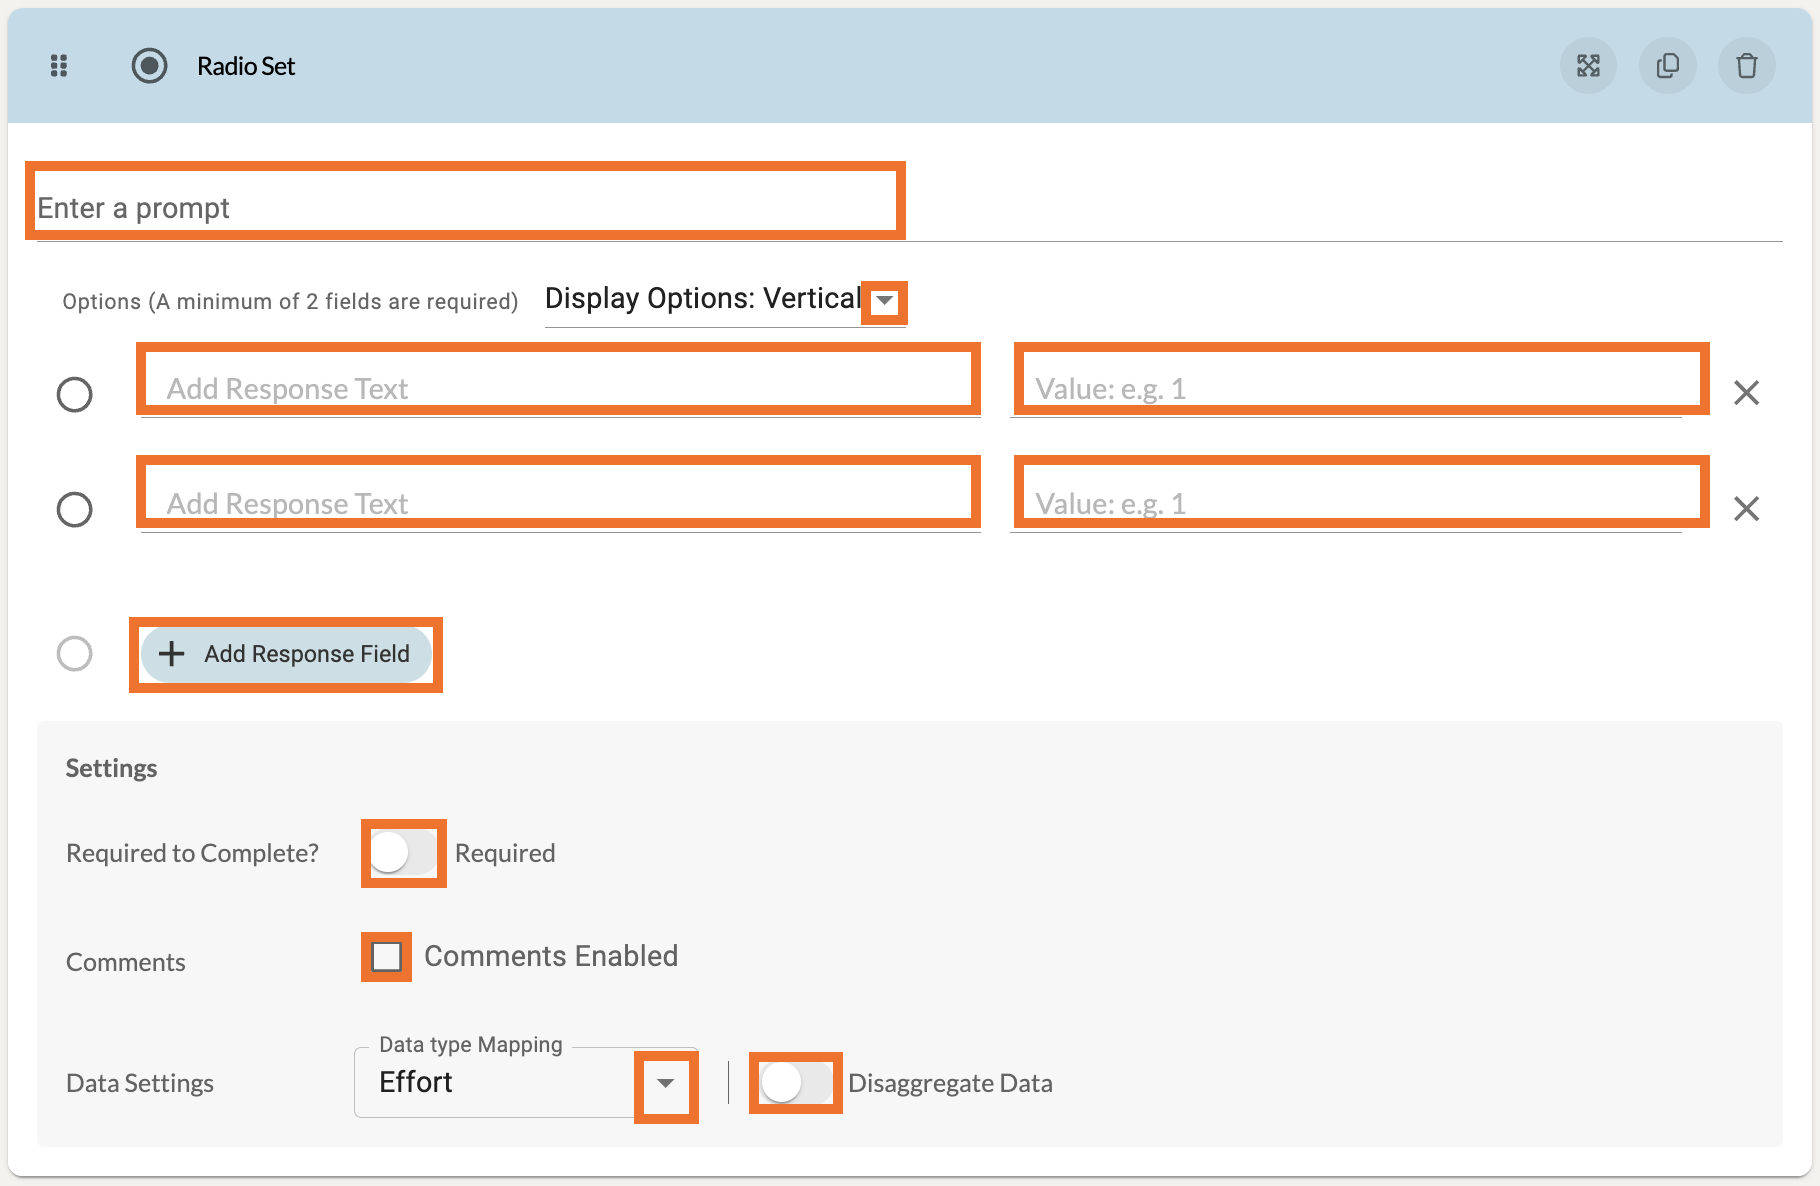Select the first response radio button

[75, 394]
